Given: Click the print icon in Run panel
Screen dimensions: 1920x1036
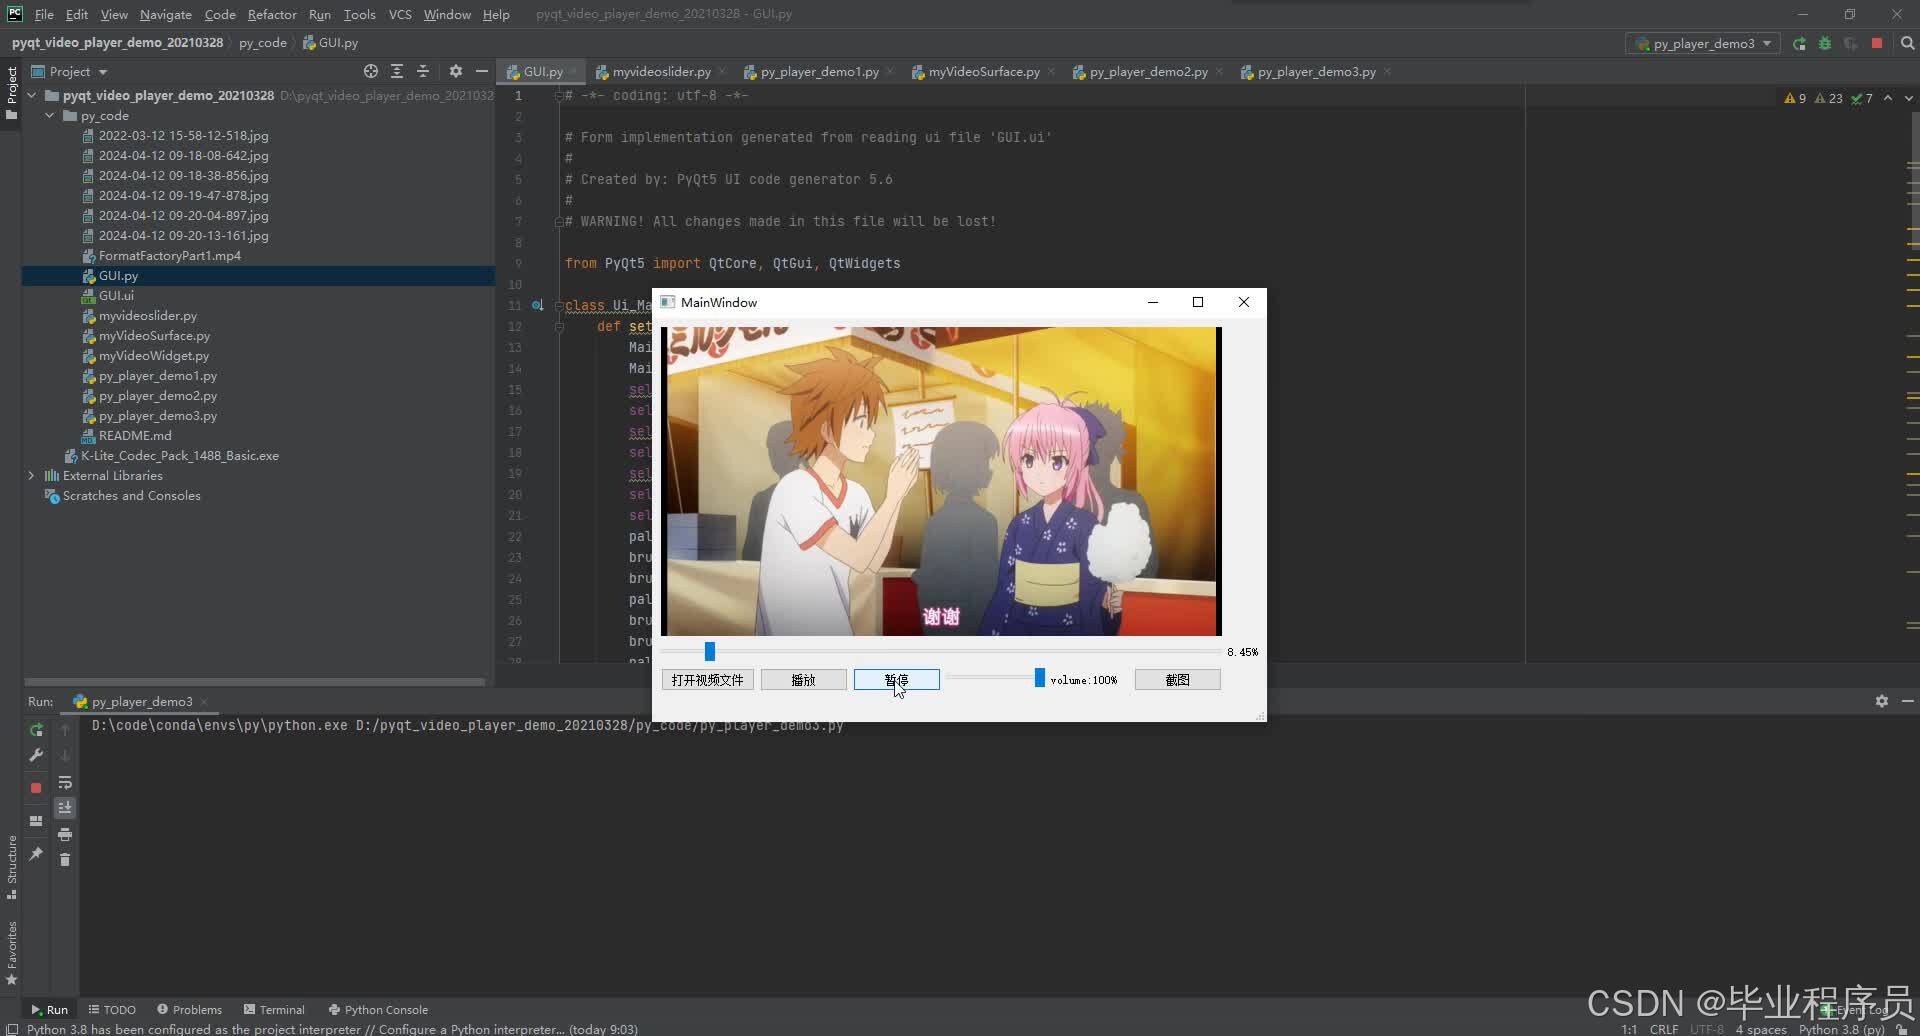Looking at the screenshot, I should tap(65, 834).
